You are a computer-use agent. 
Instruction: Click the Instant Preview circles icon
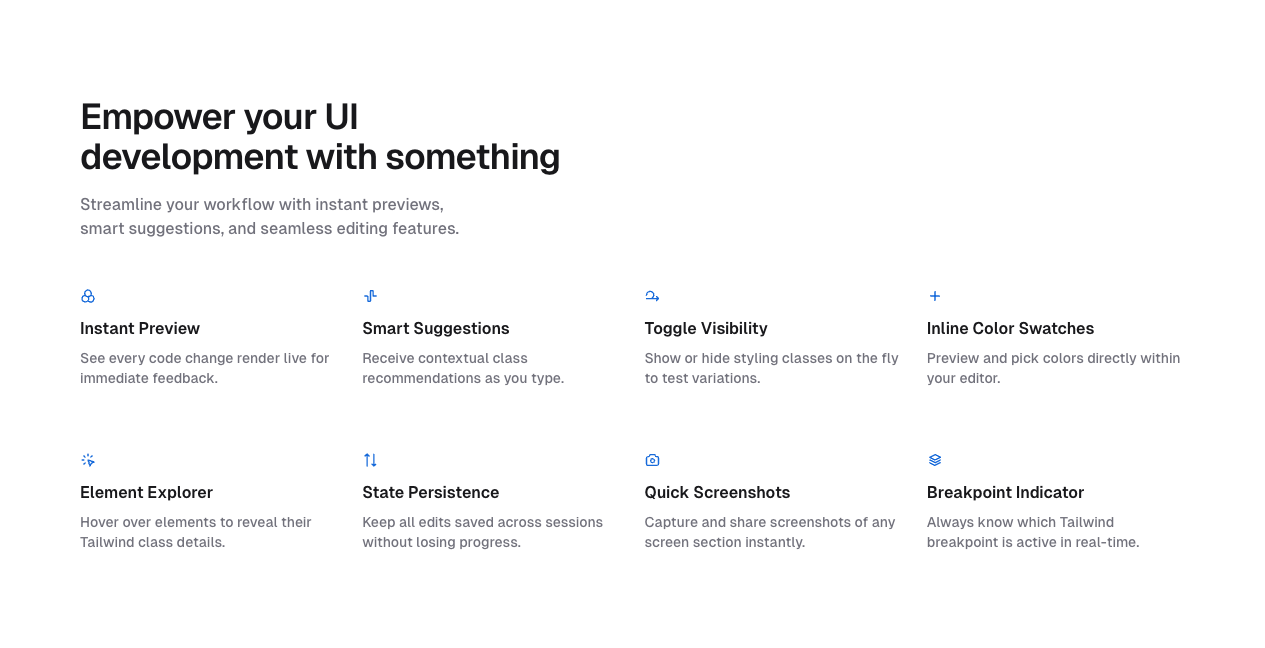(x=88, y=296)
